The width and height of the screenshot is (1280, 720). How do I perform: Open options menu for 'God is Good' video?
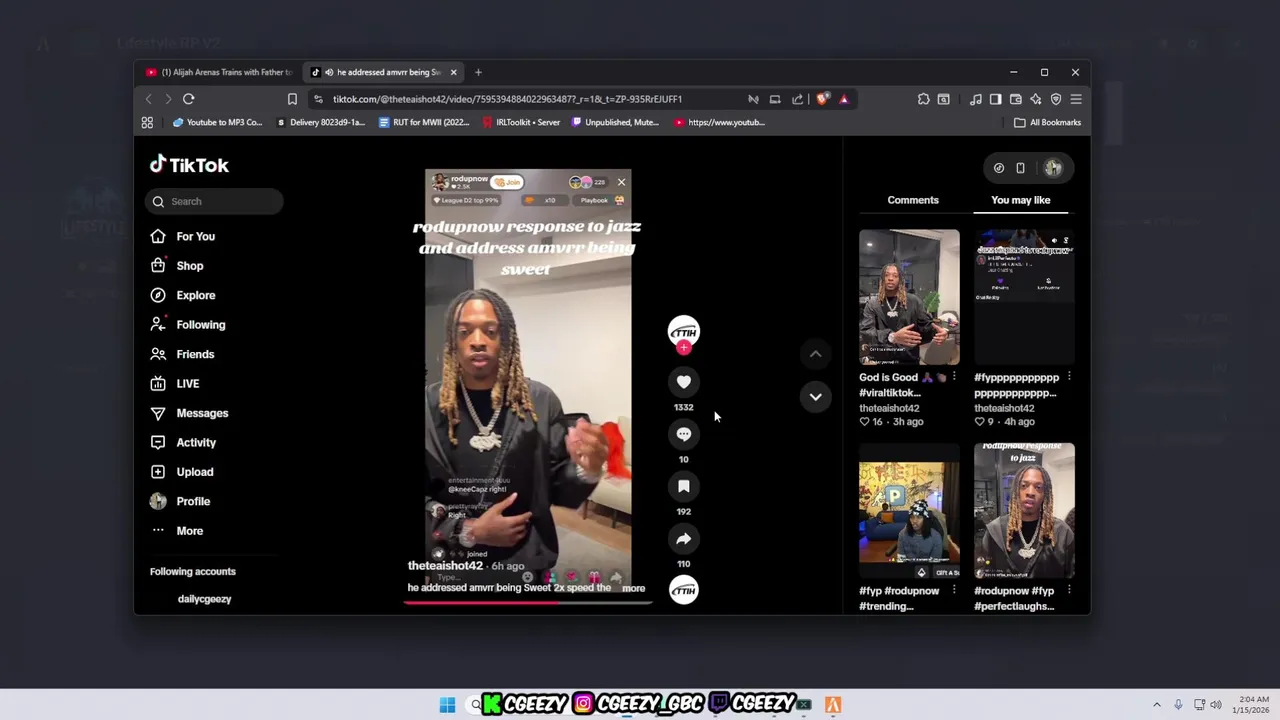click(954, 377)
